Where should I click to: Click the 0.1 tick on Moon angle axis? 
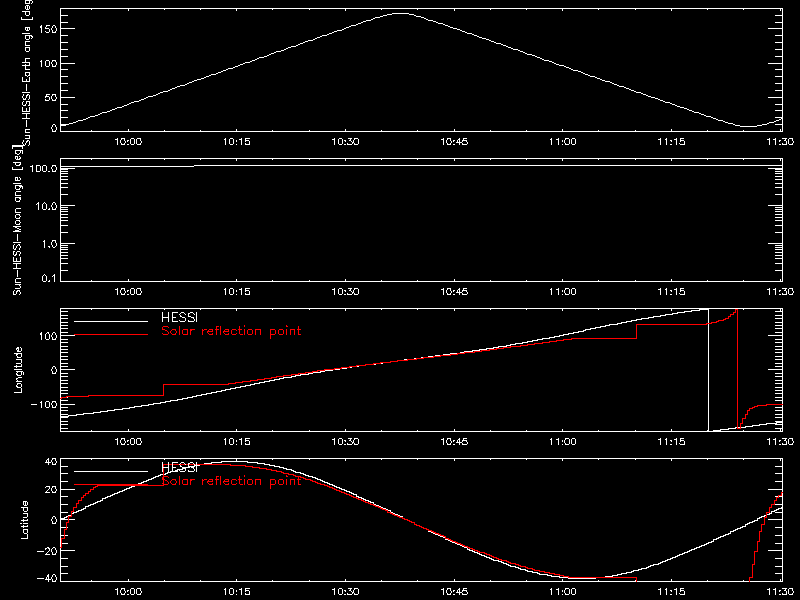click(49, 278)
